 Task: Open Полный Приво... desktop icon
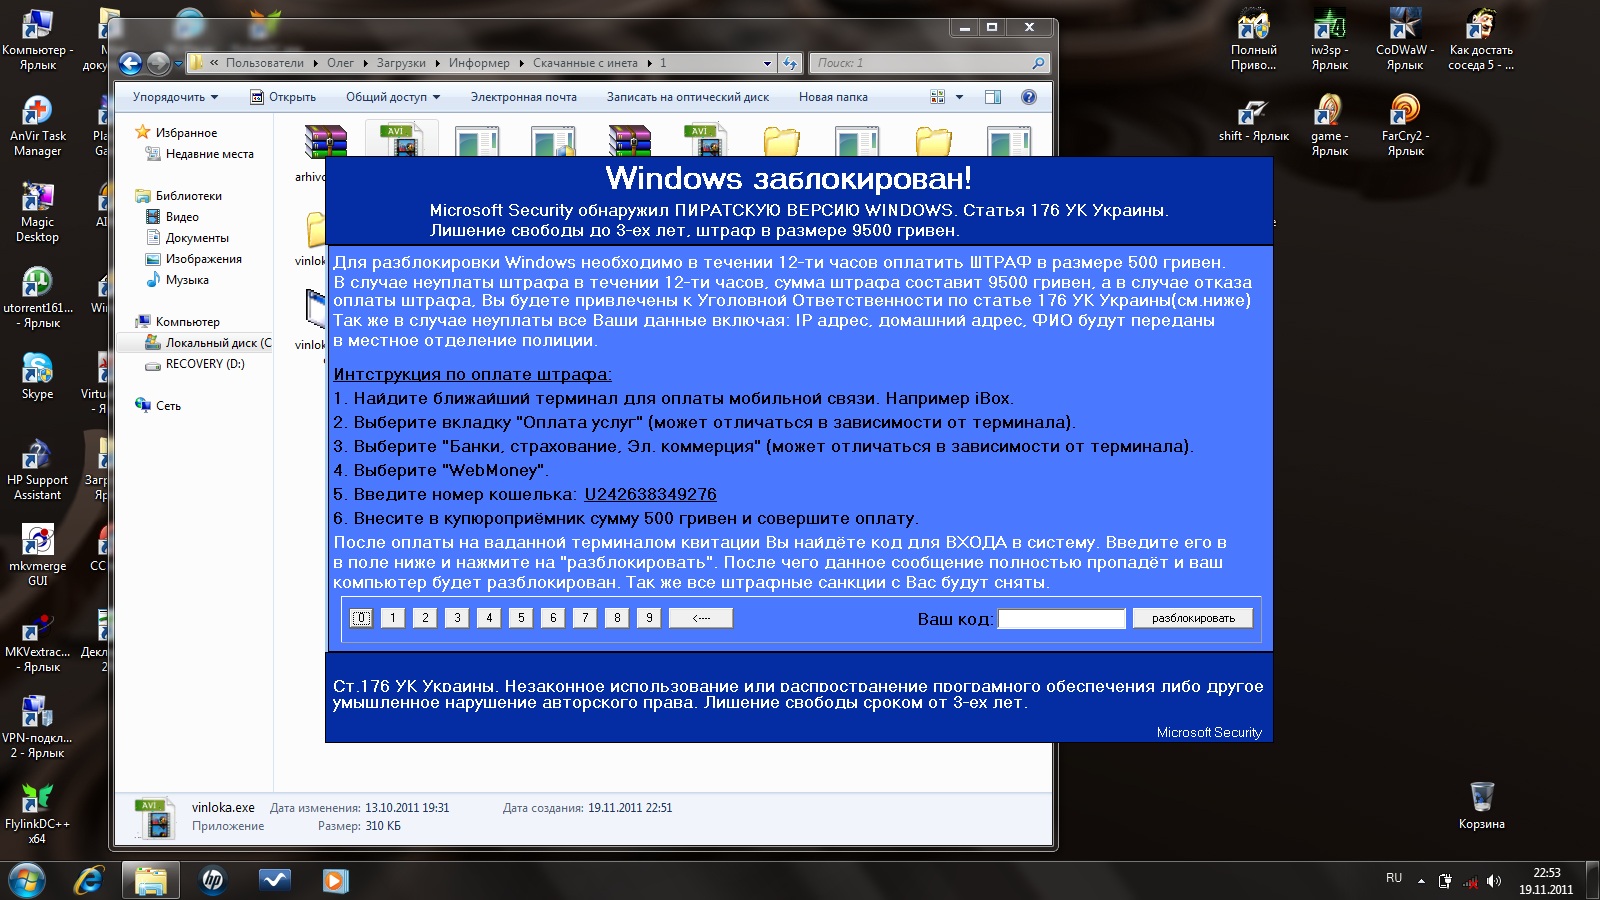(x=1253, y=40)
